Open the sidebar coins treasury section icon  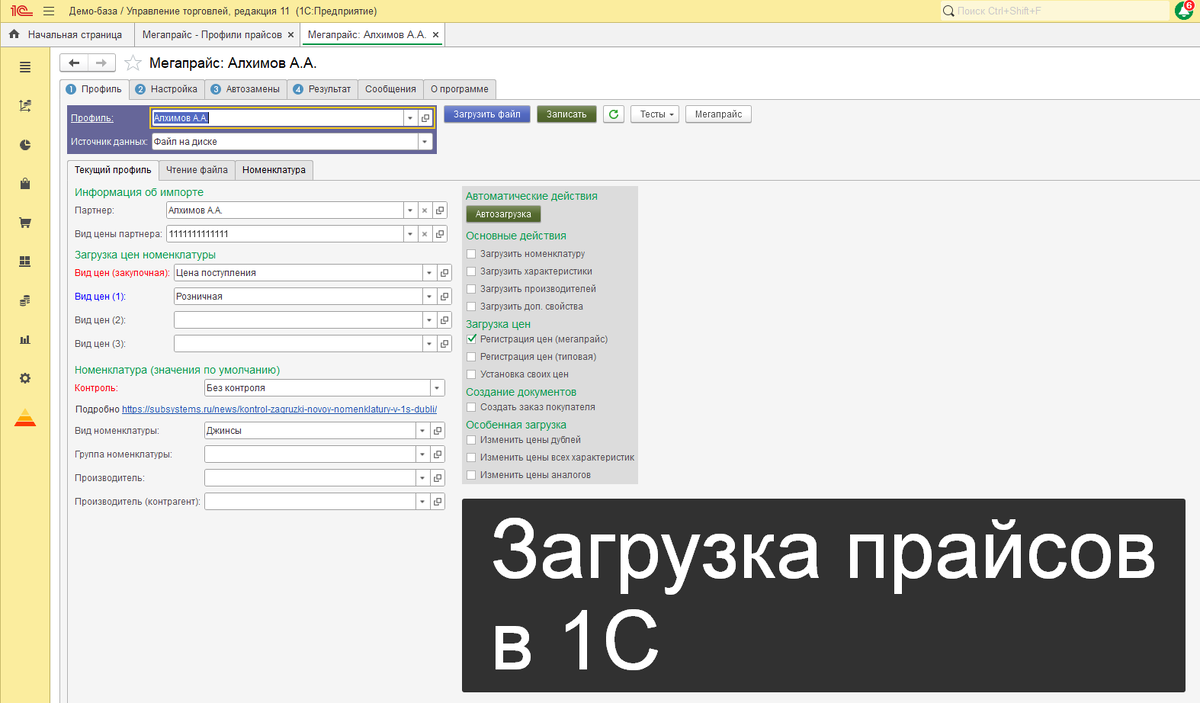25,300
